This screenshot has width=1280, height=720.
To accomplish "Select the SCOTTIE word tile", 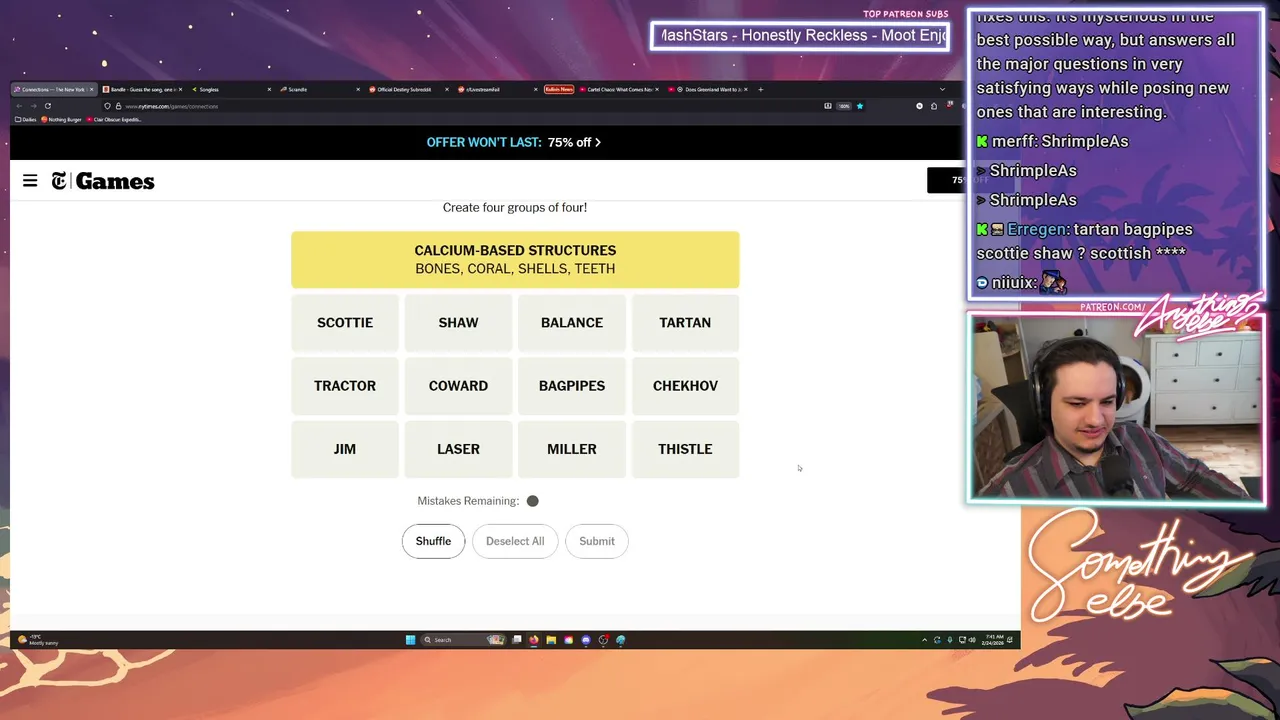I will [345, 323].
